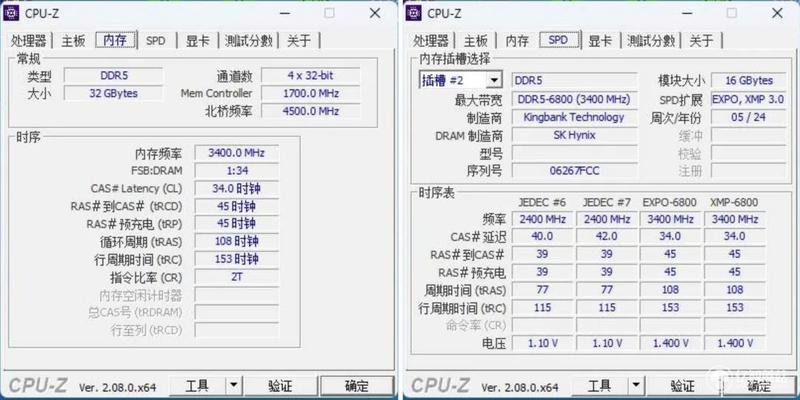The width and height of the screenshot is (800, 400).
Task: Expand 工具 dropdown arrow in right window
Action: [636, 386]
